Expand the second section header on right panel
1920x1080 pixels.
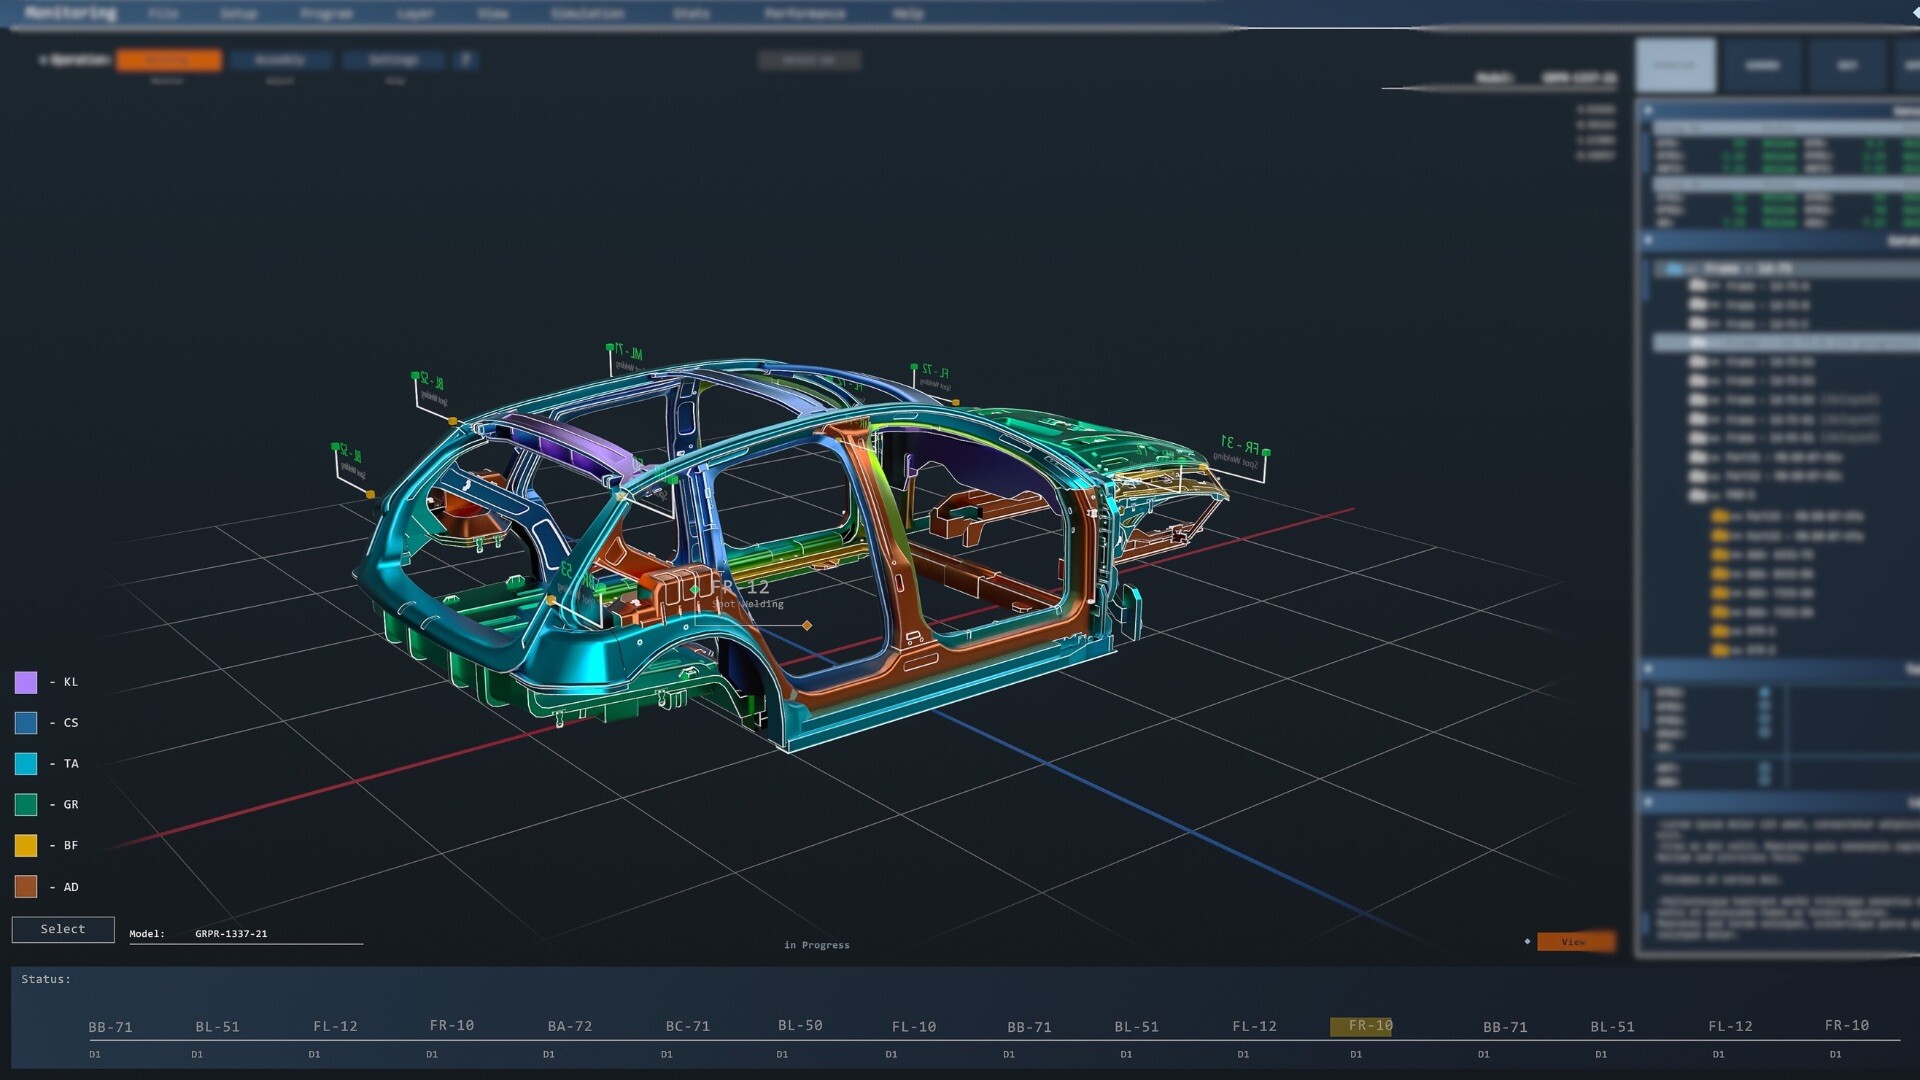pyautogui.click(x=1649, y=240)
